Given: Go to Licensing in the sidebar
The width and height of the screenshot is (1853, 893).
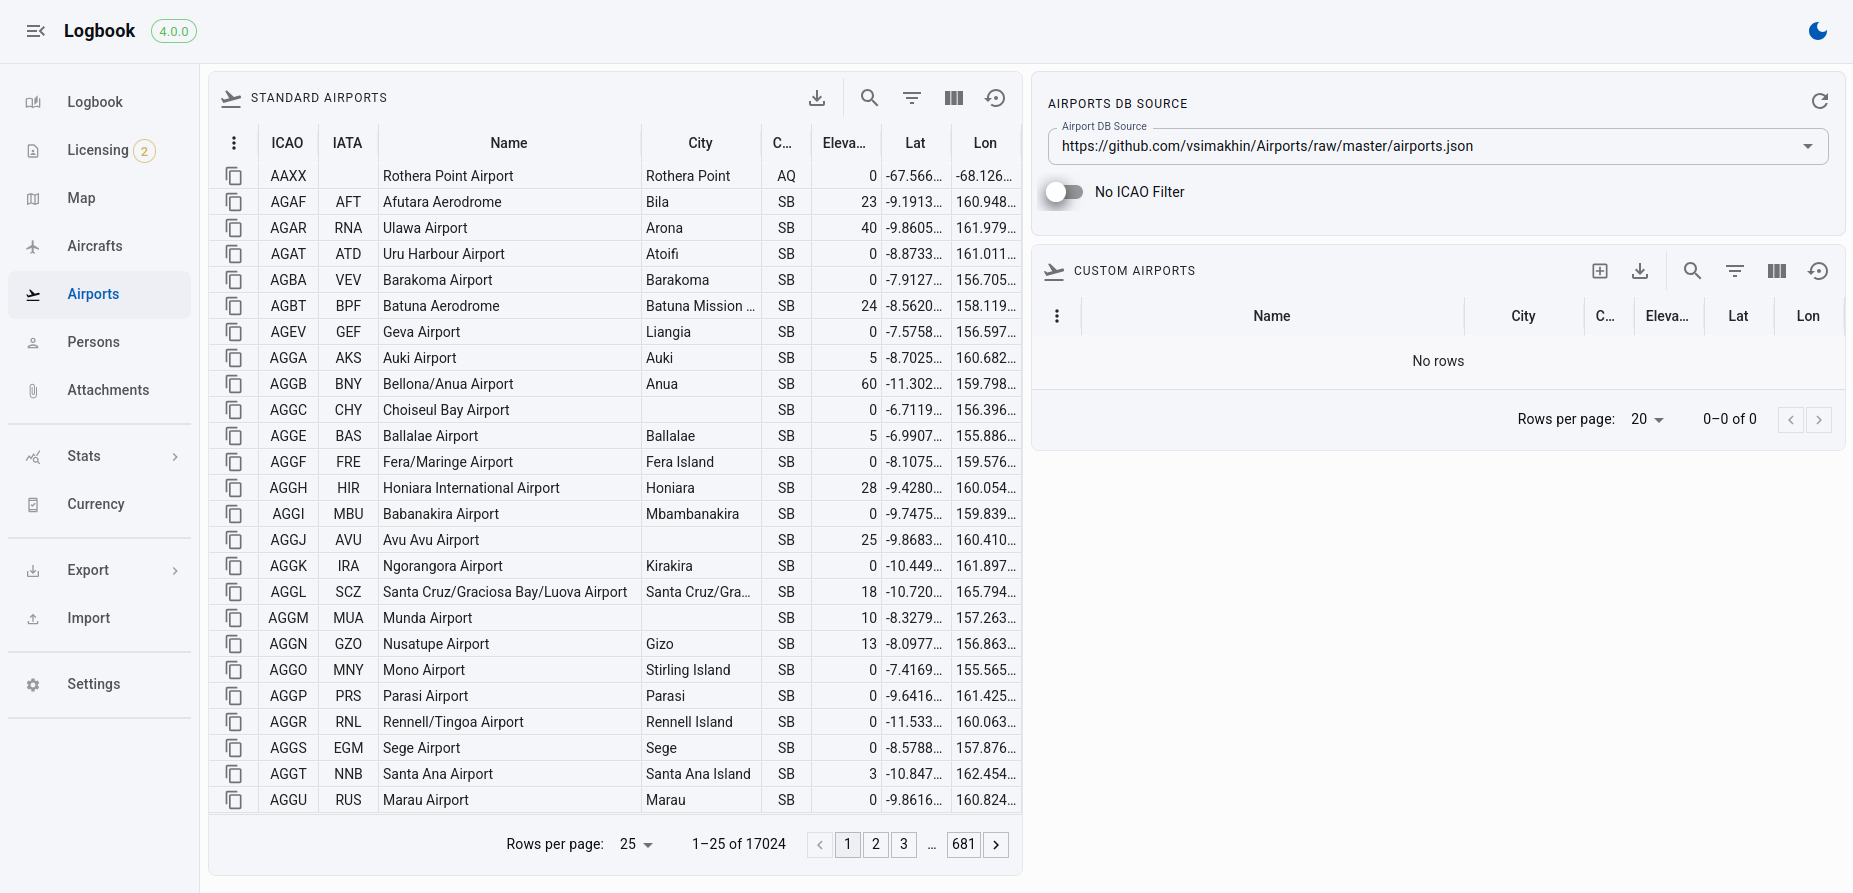Looking at the screenshot, I should pos(100,150).
